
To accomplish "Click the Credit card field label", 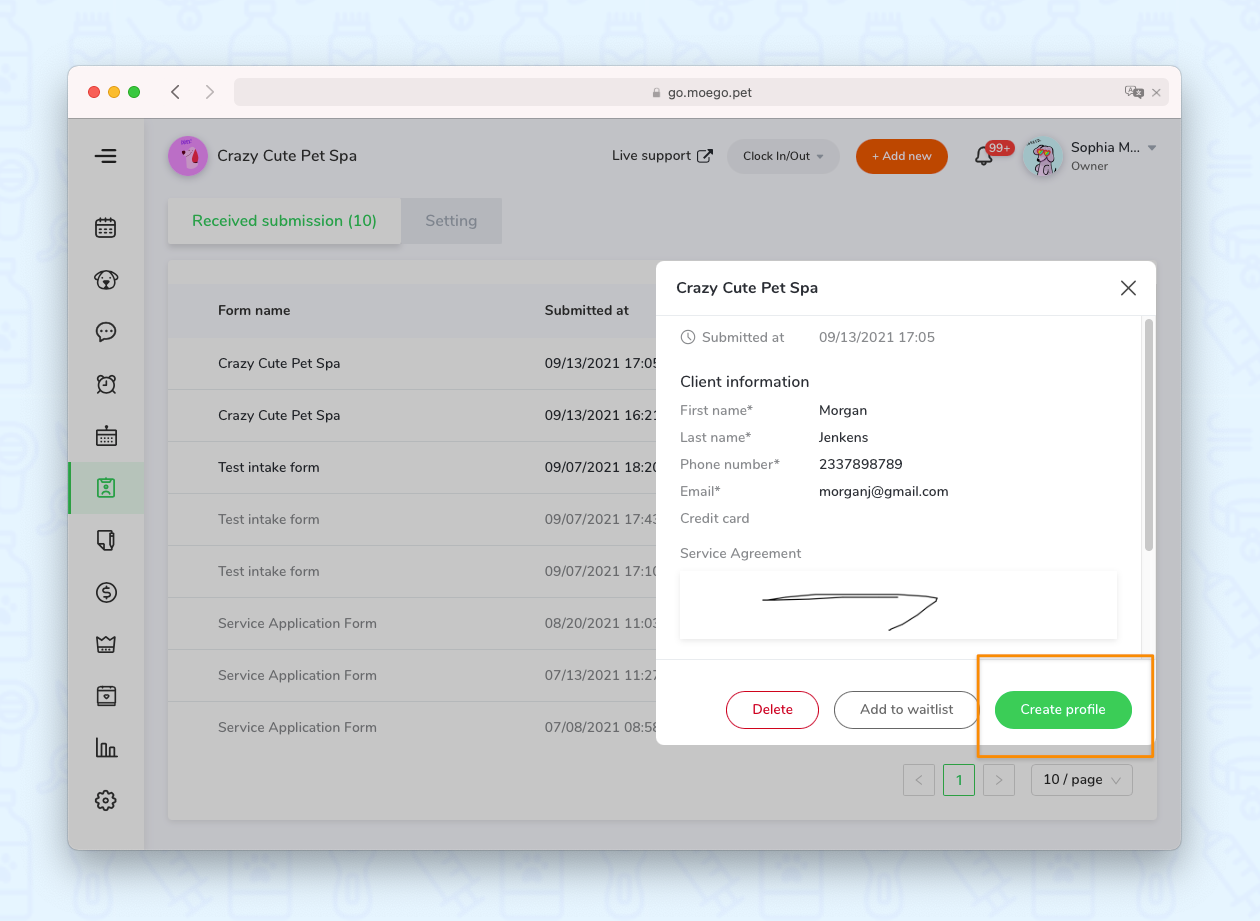I will click(x=714, y=519).
